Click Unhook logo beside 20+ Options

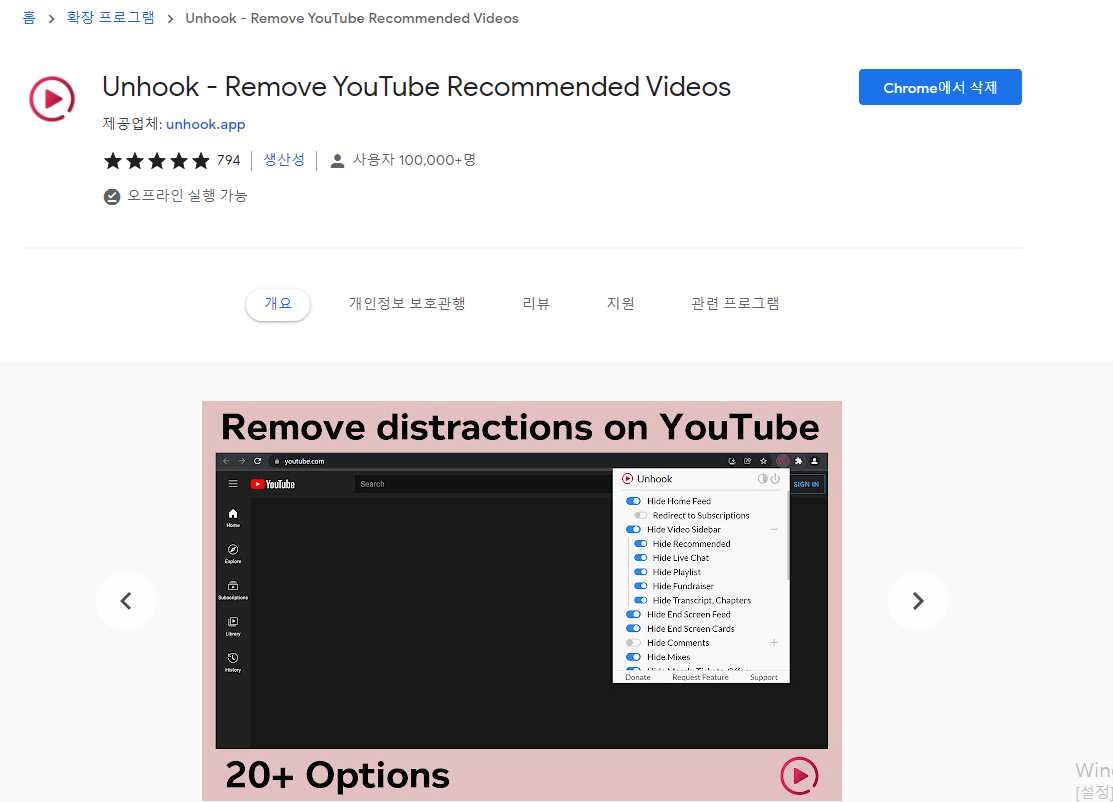tap(799, 776)
